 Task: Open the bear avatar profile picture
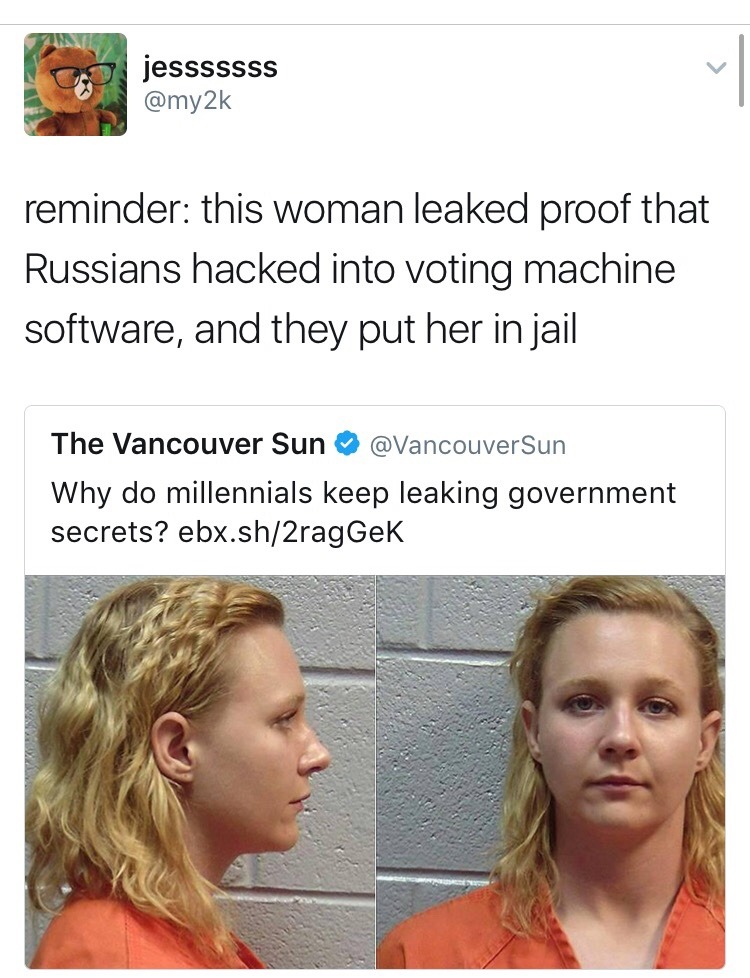75,84
